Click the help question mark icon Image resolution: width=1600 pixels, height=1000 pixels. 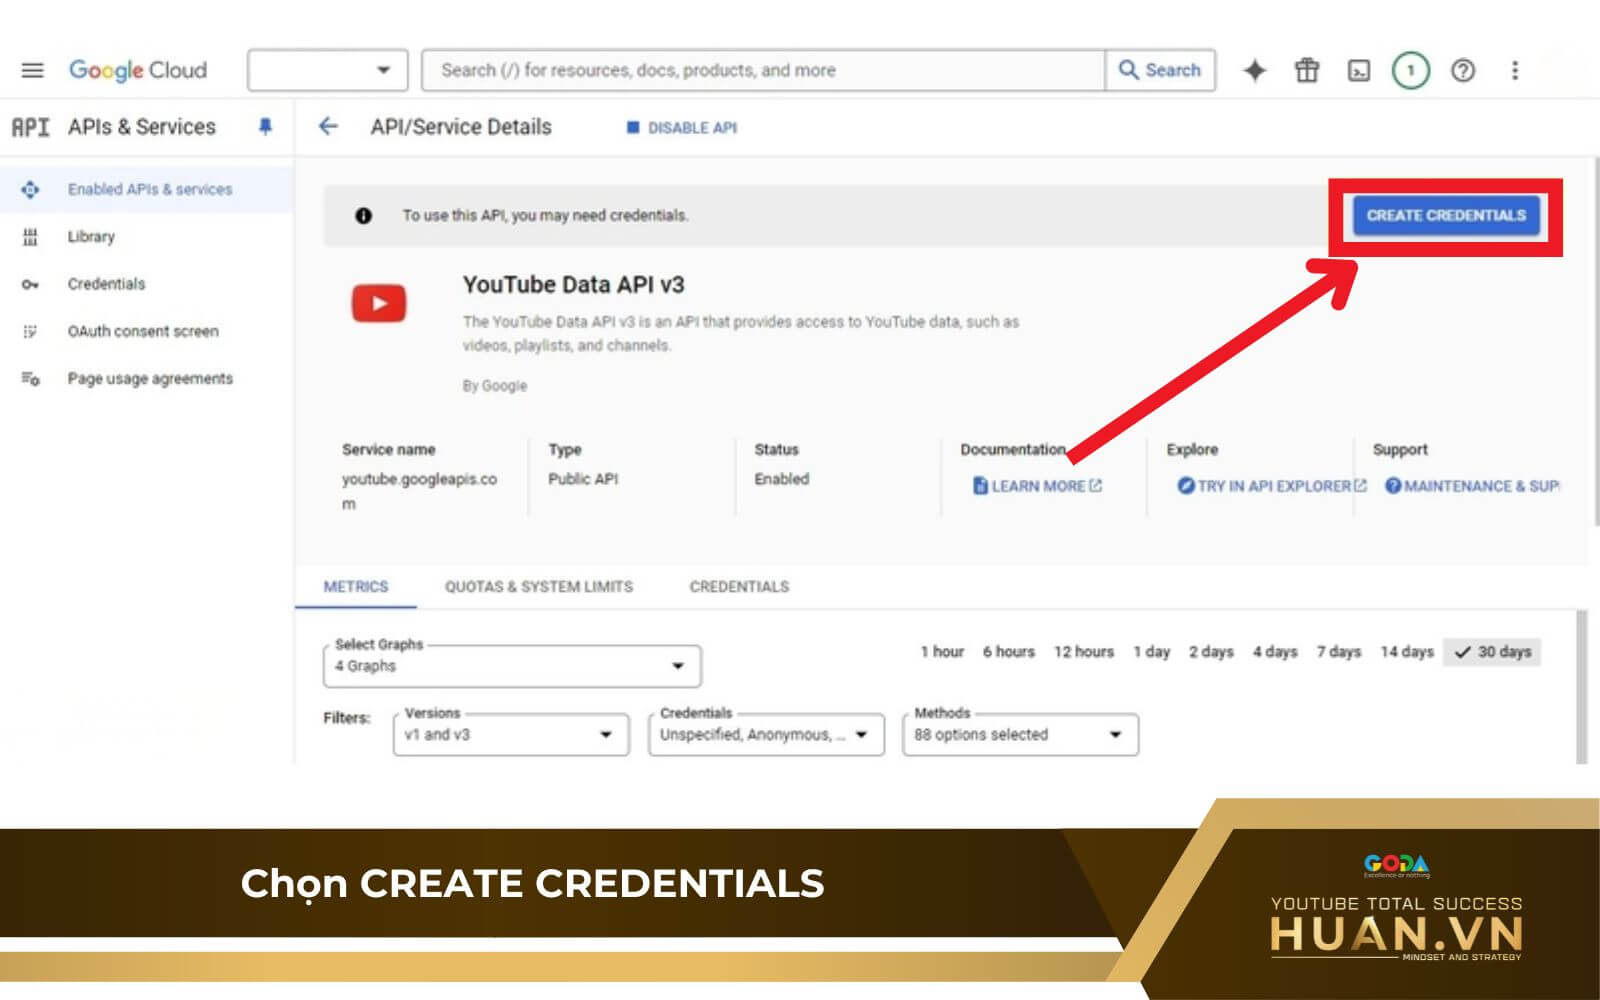(1462, 70)
